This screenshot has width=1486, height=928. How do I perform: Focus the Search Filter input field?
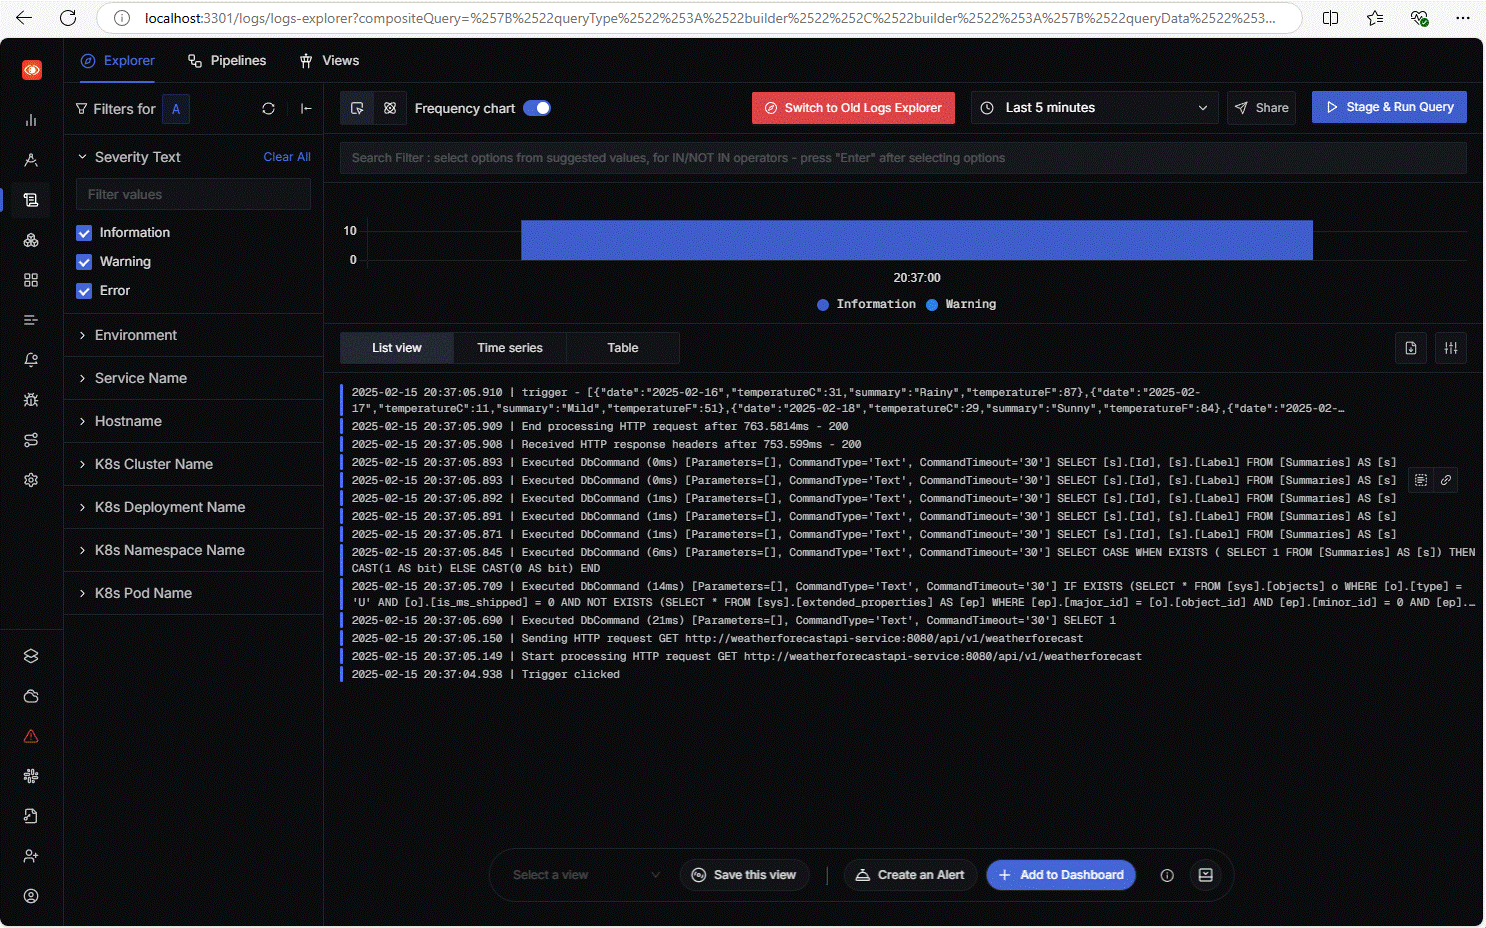click(x=903, y=158)
